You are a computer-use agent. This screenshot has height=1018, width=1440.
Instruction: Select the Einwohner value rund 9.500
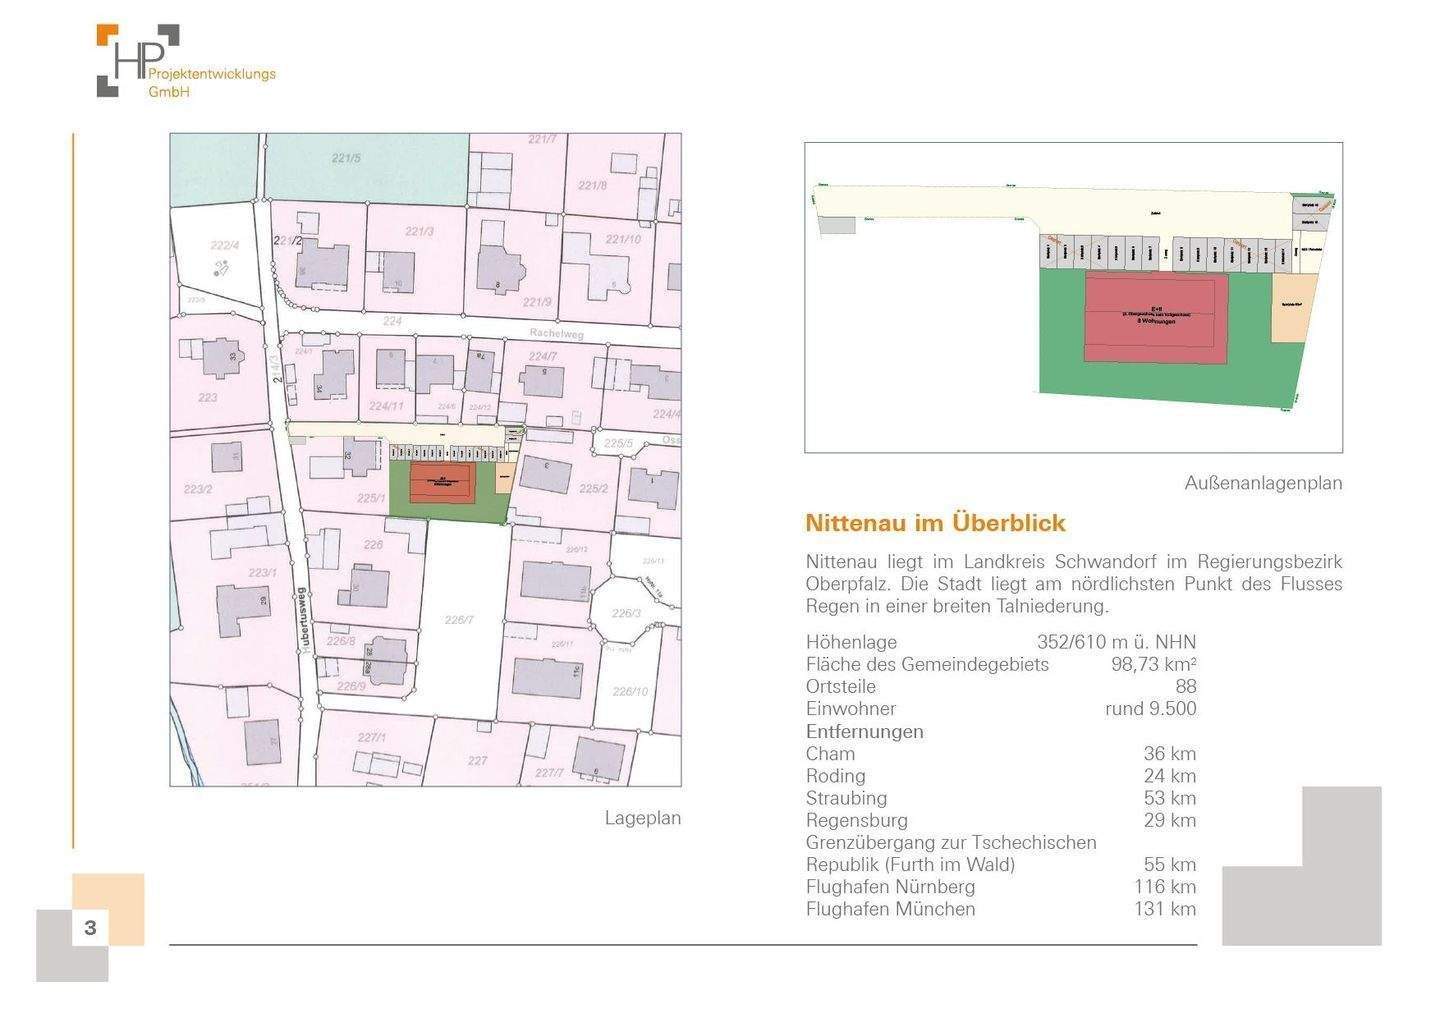point(1150,708)
